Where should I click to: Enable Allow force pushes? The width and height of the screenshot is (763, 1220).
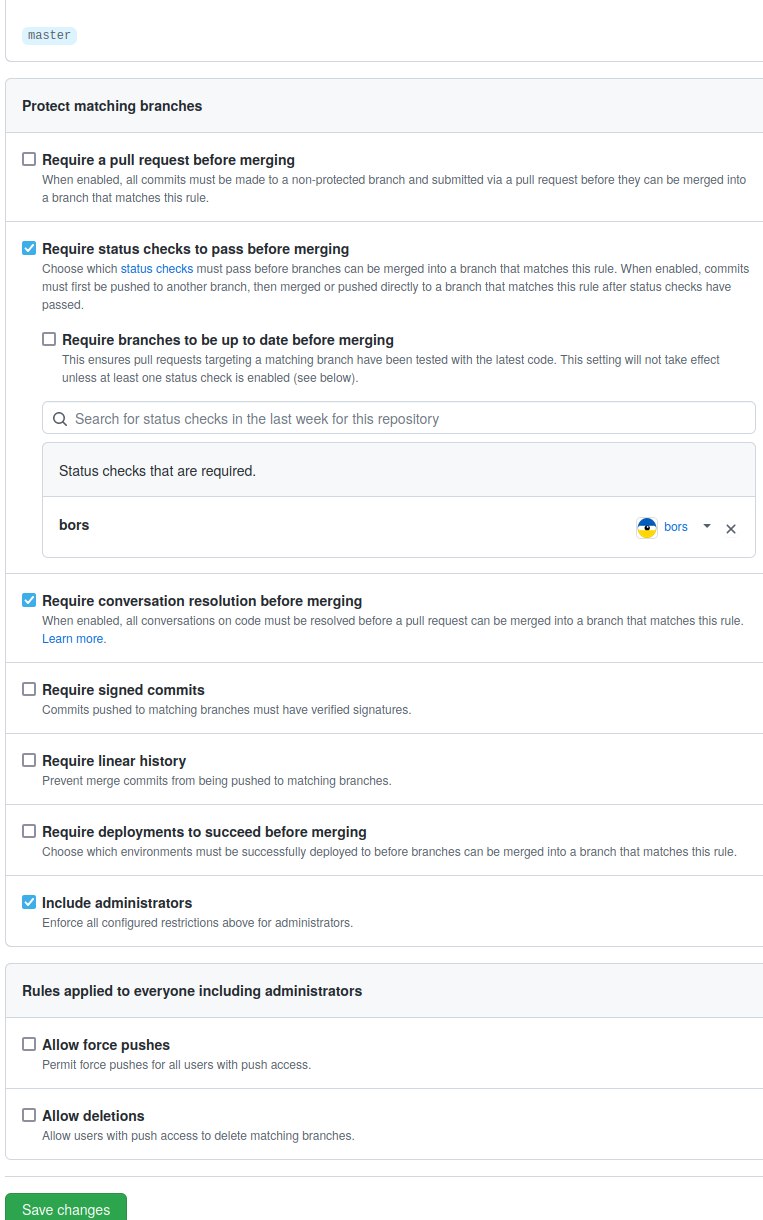[x=29, y=1044]
